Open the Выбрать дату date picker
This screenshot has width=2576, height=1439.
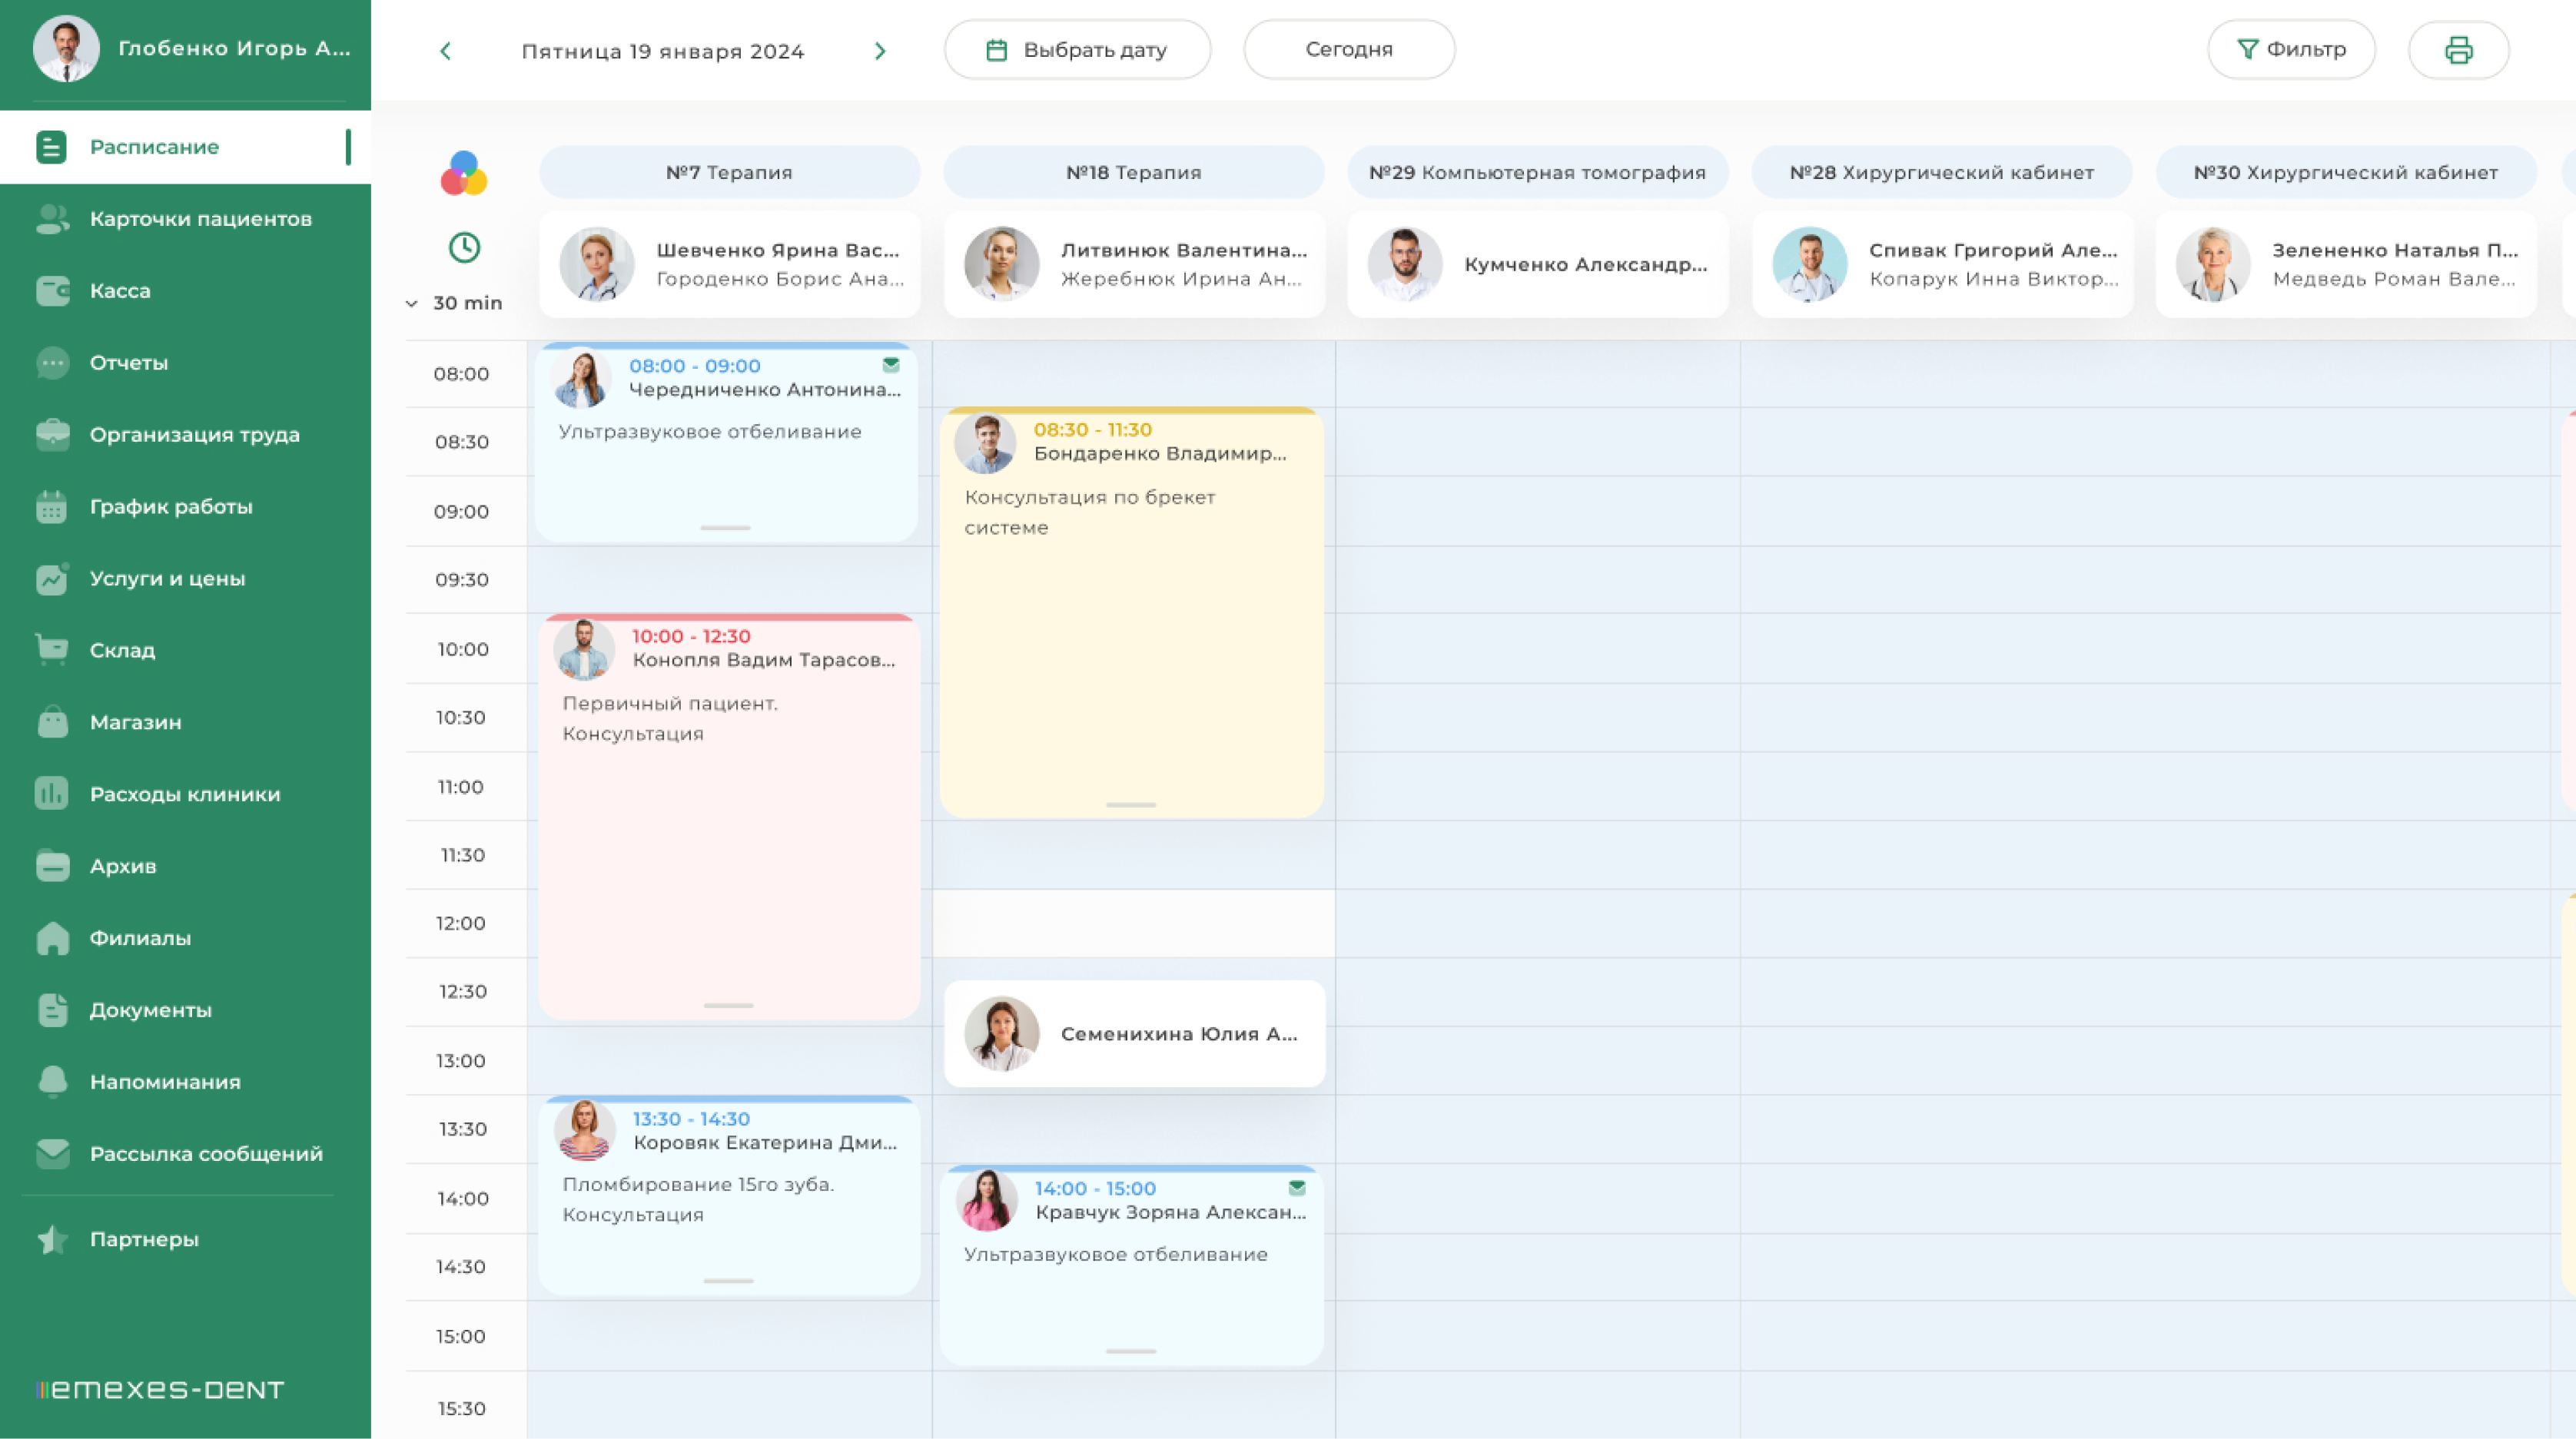1077,50
